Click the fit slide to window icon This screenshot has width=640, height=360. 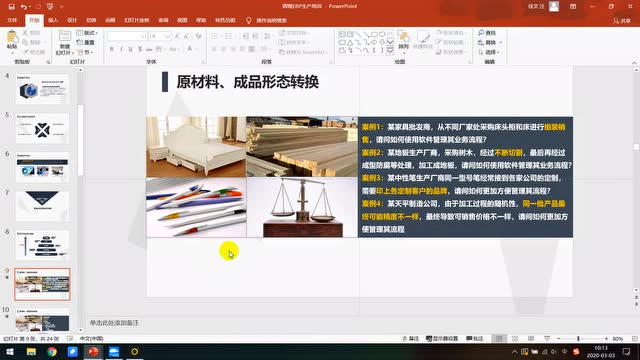pos(635,338)
